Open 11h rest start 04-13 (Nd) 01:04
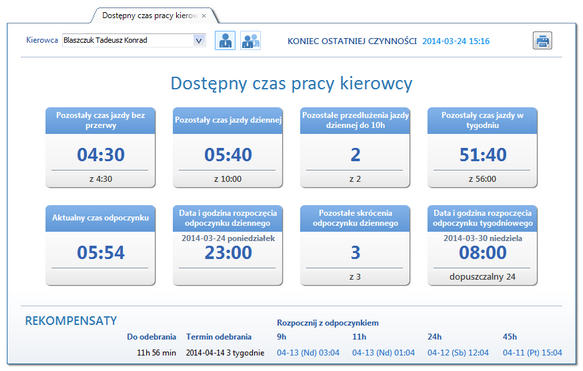This screenshot has width=583, height=371. point(383,352)
